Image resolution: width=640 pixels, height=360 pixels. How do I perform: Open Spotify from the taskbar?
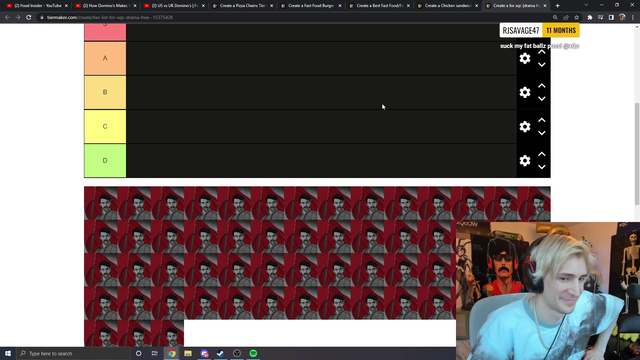(x=253, y=353)
